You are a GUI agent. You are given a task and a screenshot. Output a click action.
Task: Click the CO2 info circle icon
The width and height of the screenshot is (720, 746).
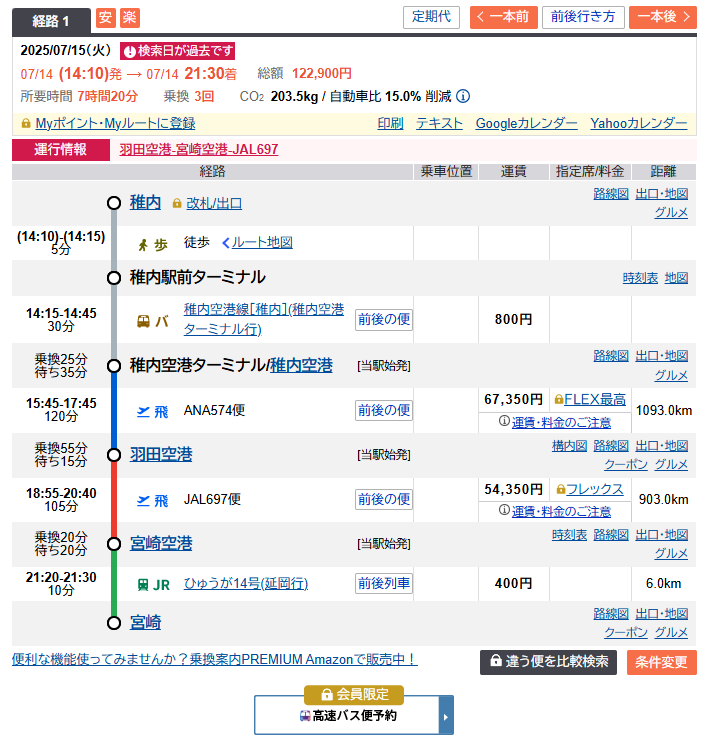pos(463,97)
